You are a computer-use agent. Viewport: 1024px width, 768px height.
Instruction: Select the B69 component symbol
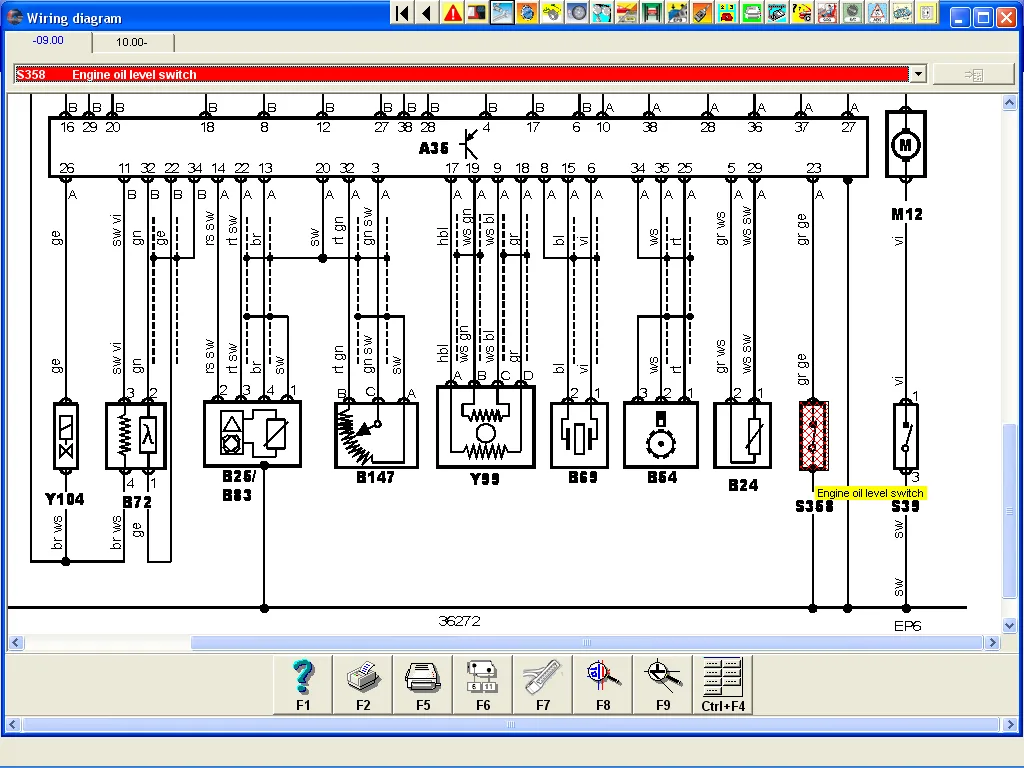click(579, 435)
